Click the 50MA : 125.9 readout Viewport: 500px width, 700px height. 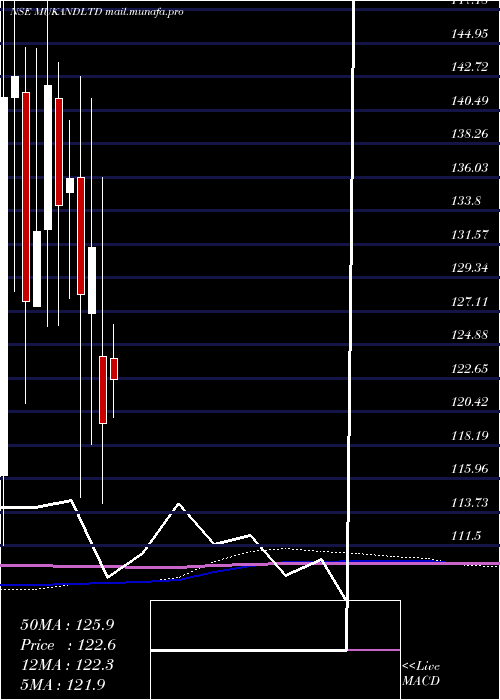tap(68, 625)
